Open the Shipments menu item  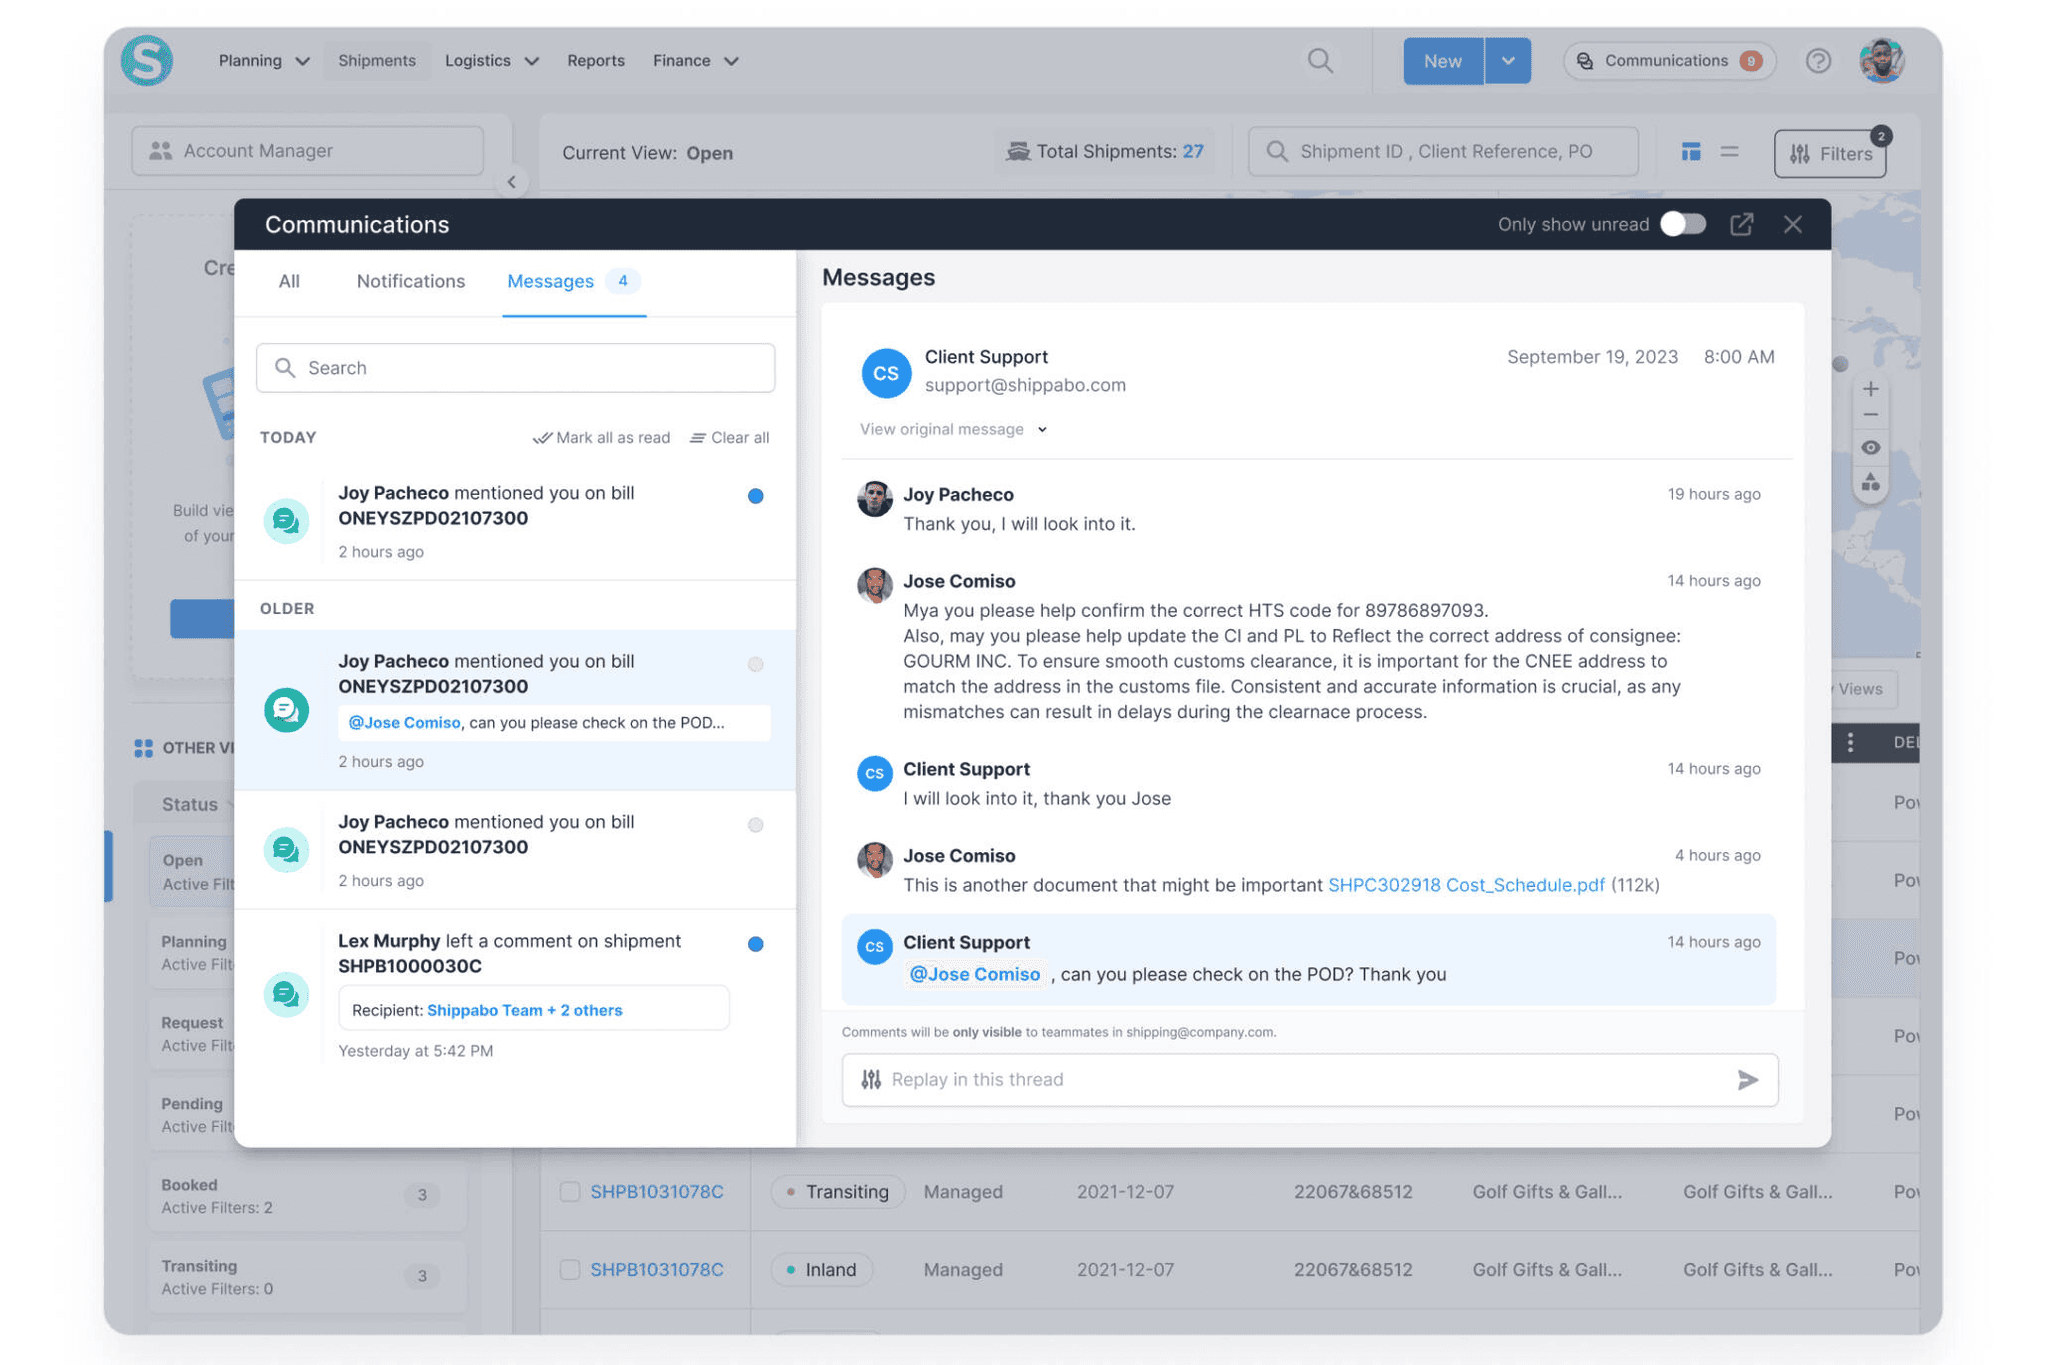click(x=377, y=61)
